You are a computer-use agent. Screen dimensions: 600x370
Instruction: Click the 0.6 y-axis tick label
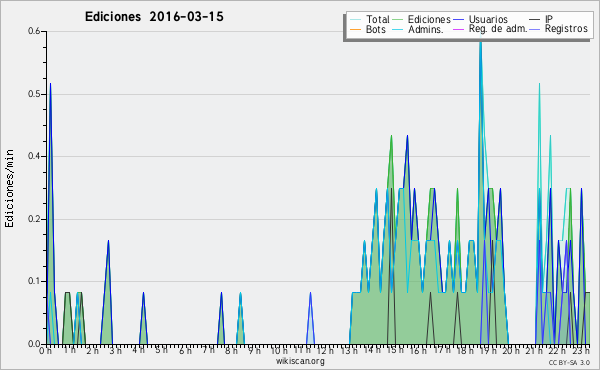pos(34,31)
